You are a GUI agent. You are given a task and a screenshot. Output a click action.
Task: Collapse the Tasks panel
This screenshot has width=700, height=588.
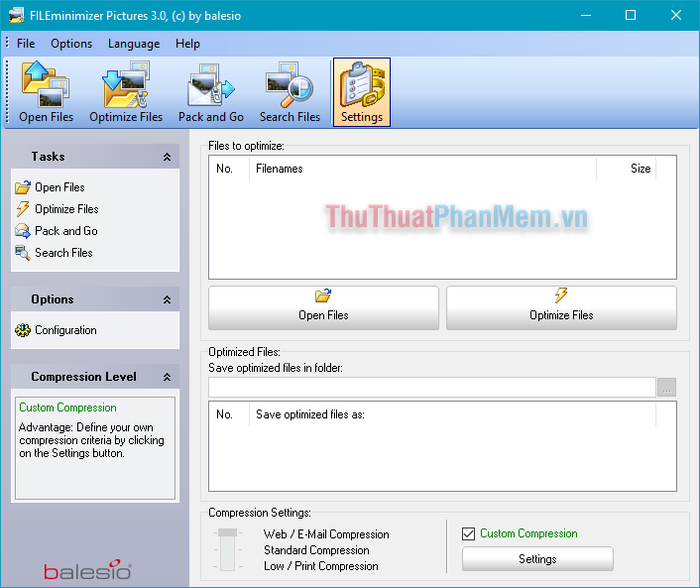coord(167,157)
